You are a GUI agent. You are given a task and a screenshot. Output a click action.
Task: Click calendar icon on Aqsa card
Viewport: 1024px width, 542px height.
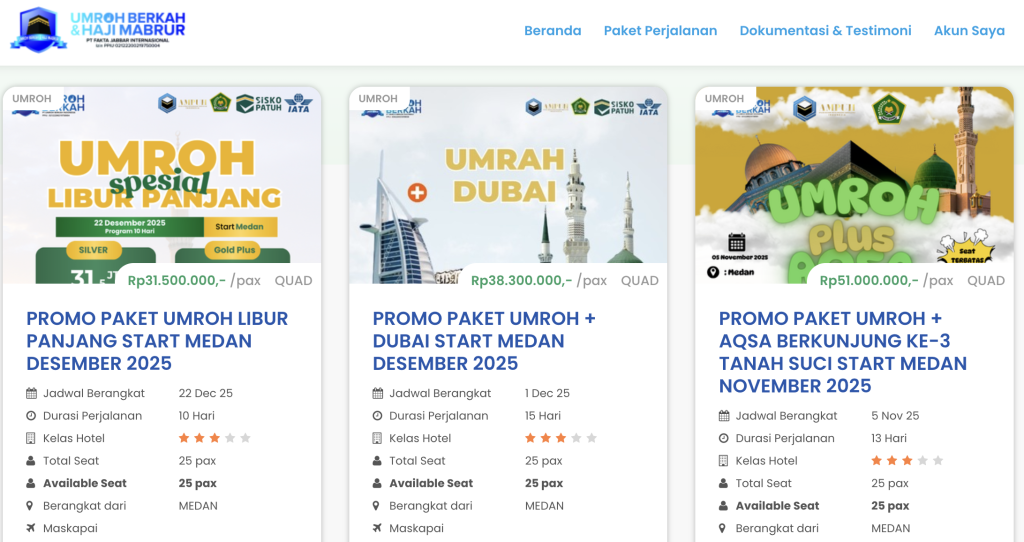[x=724, y=416]
